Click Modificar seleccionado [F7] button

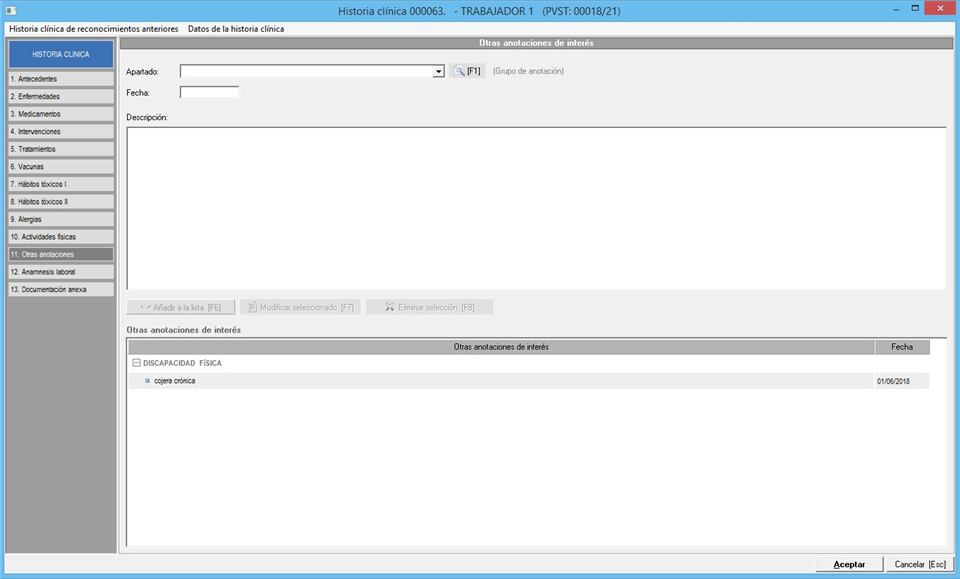pos(301,307)
